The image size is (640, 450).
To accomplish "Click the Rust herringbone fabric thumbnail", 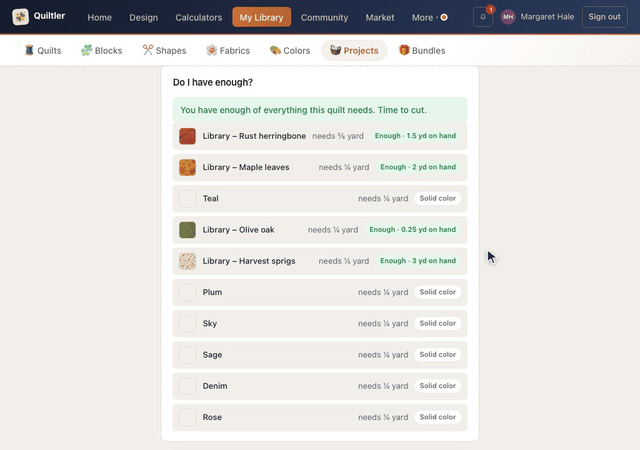I will click(x=187, y=136).
